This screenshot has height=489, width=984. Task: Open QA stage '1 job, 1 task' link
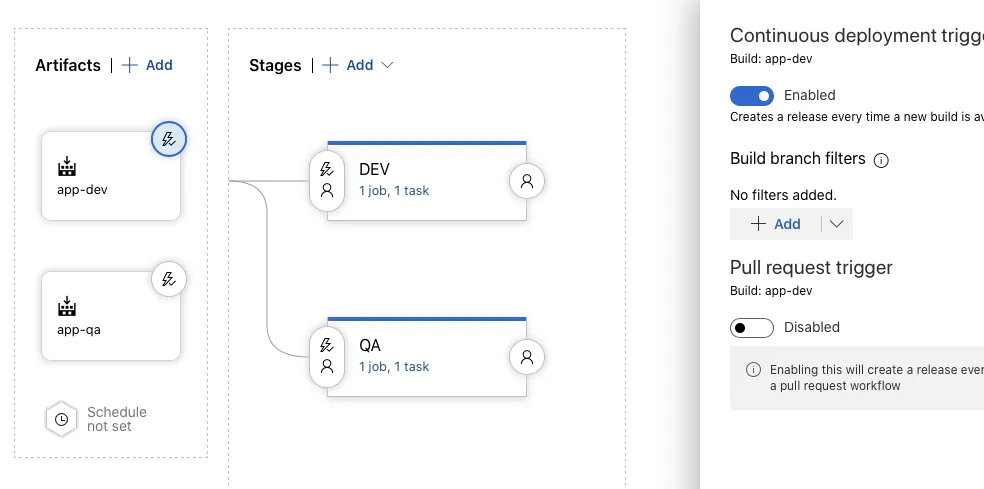(x=393, y=366)
